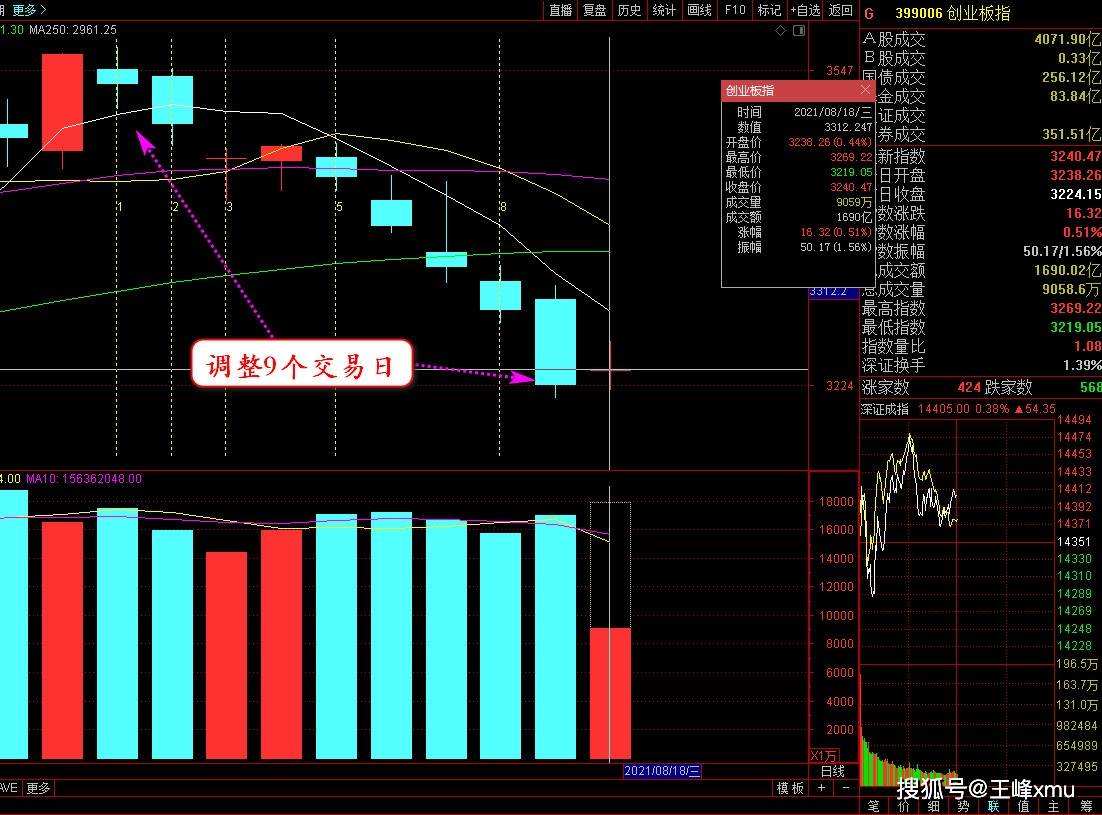Open the F10 info page
1102x815 pixels.
pos(735,10)
